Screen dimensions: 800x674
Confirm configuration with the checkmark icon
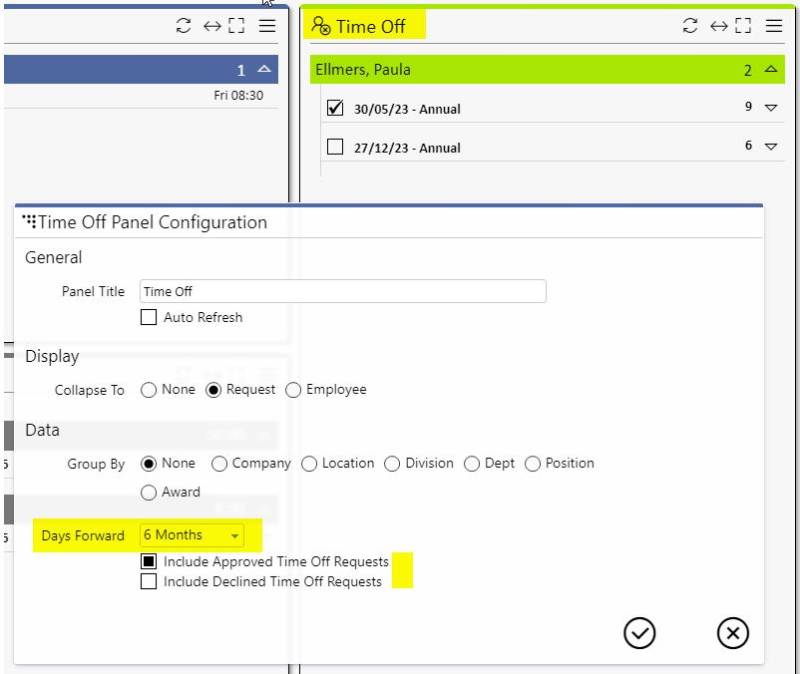[639, 632]
